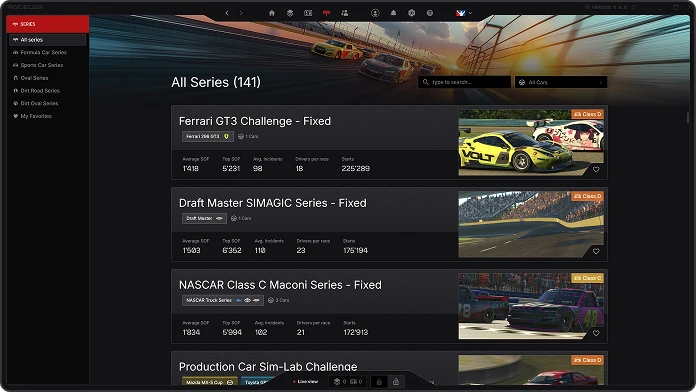Favorite the NASCAR Class C Maconi Series

pyautogui.click(x=596, y=333)
